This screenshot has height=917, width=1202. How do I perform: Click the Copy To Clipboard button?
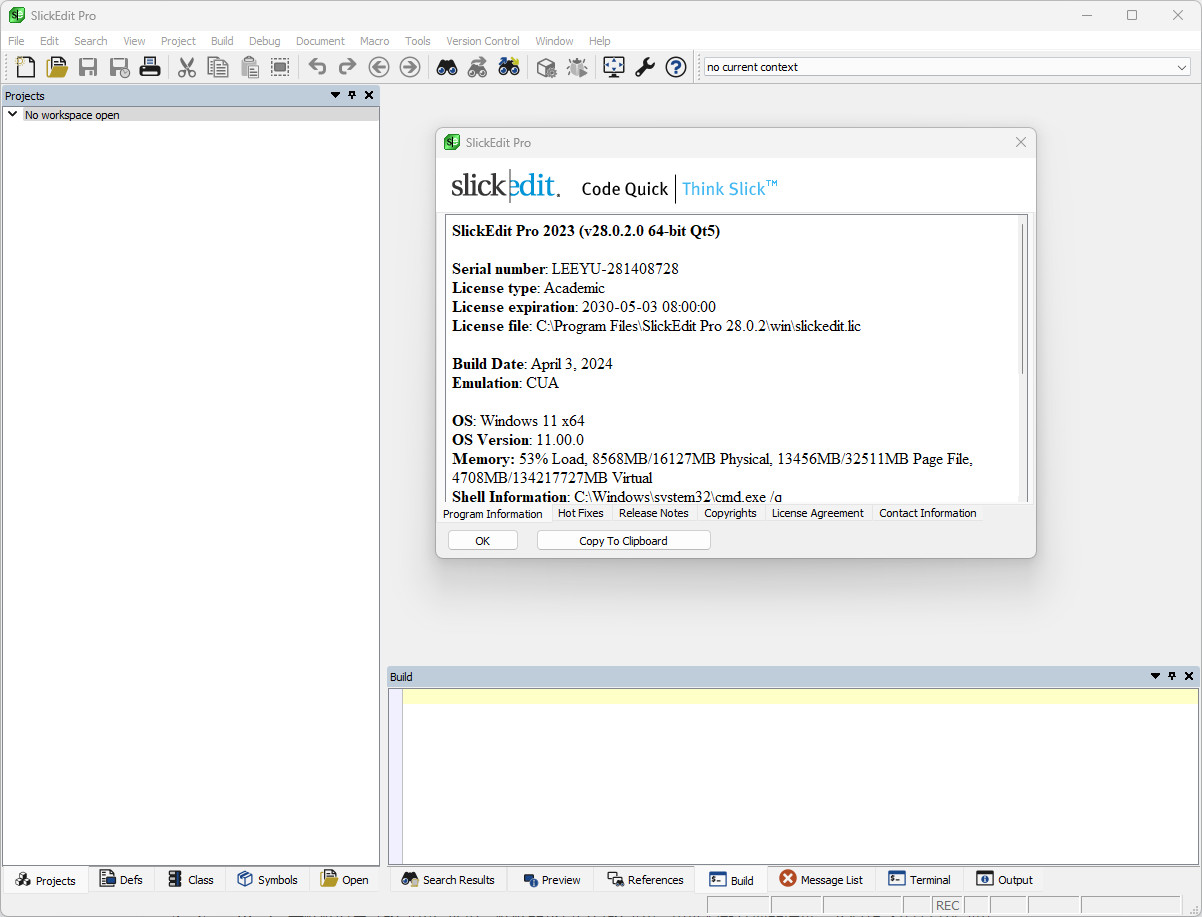pyautogui.click(x=623, y=540)
